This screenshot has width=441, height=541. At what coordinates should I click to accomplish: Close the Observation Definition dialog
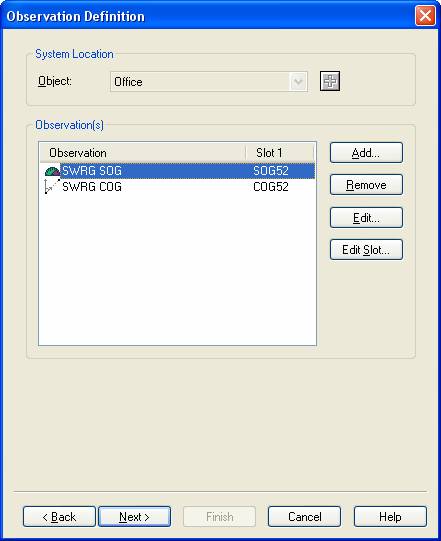coord(425,16)
